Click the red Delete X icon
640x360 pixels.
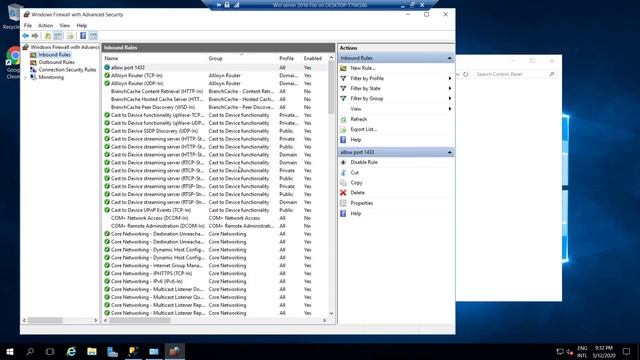(x=343, y=193)
